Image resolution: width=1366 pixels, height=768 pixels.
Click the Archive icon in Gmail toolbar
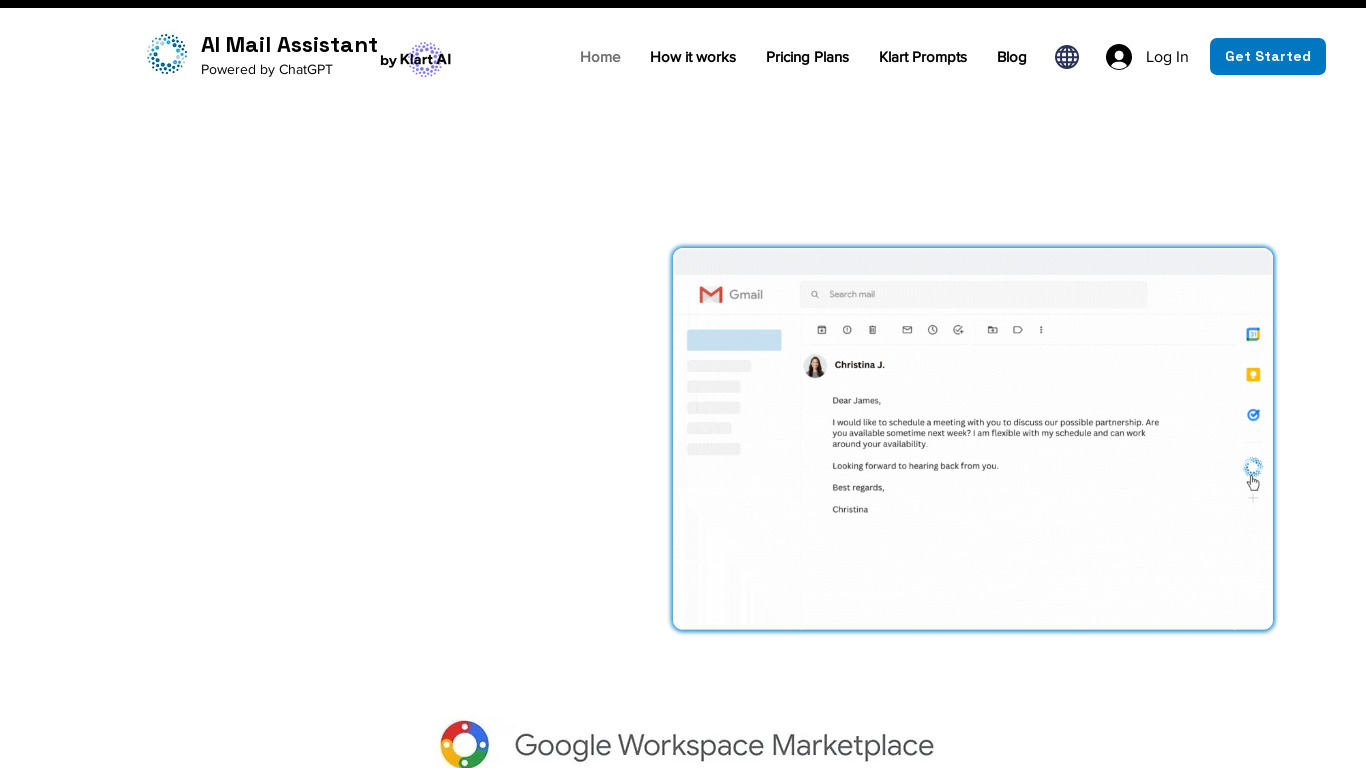point(822,330)
